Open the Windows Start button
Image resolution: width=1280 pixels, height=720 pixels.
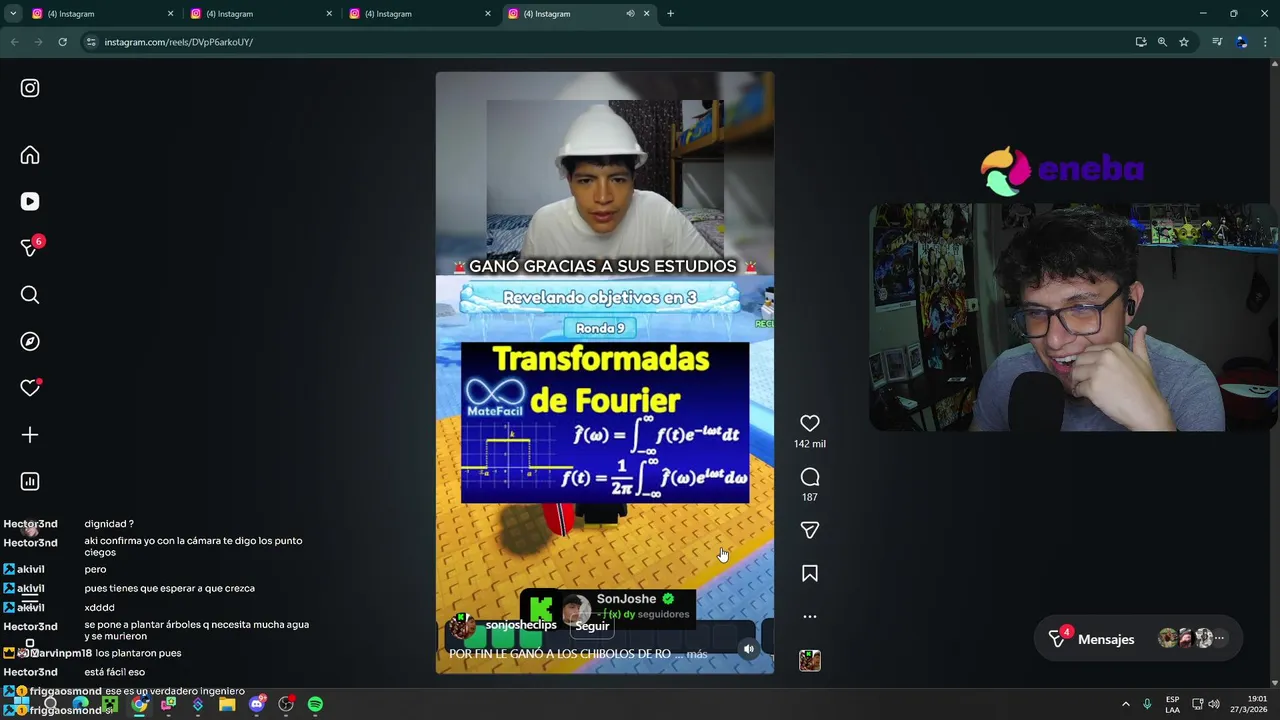point(20,704)
